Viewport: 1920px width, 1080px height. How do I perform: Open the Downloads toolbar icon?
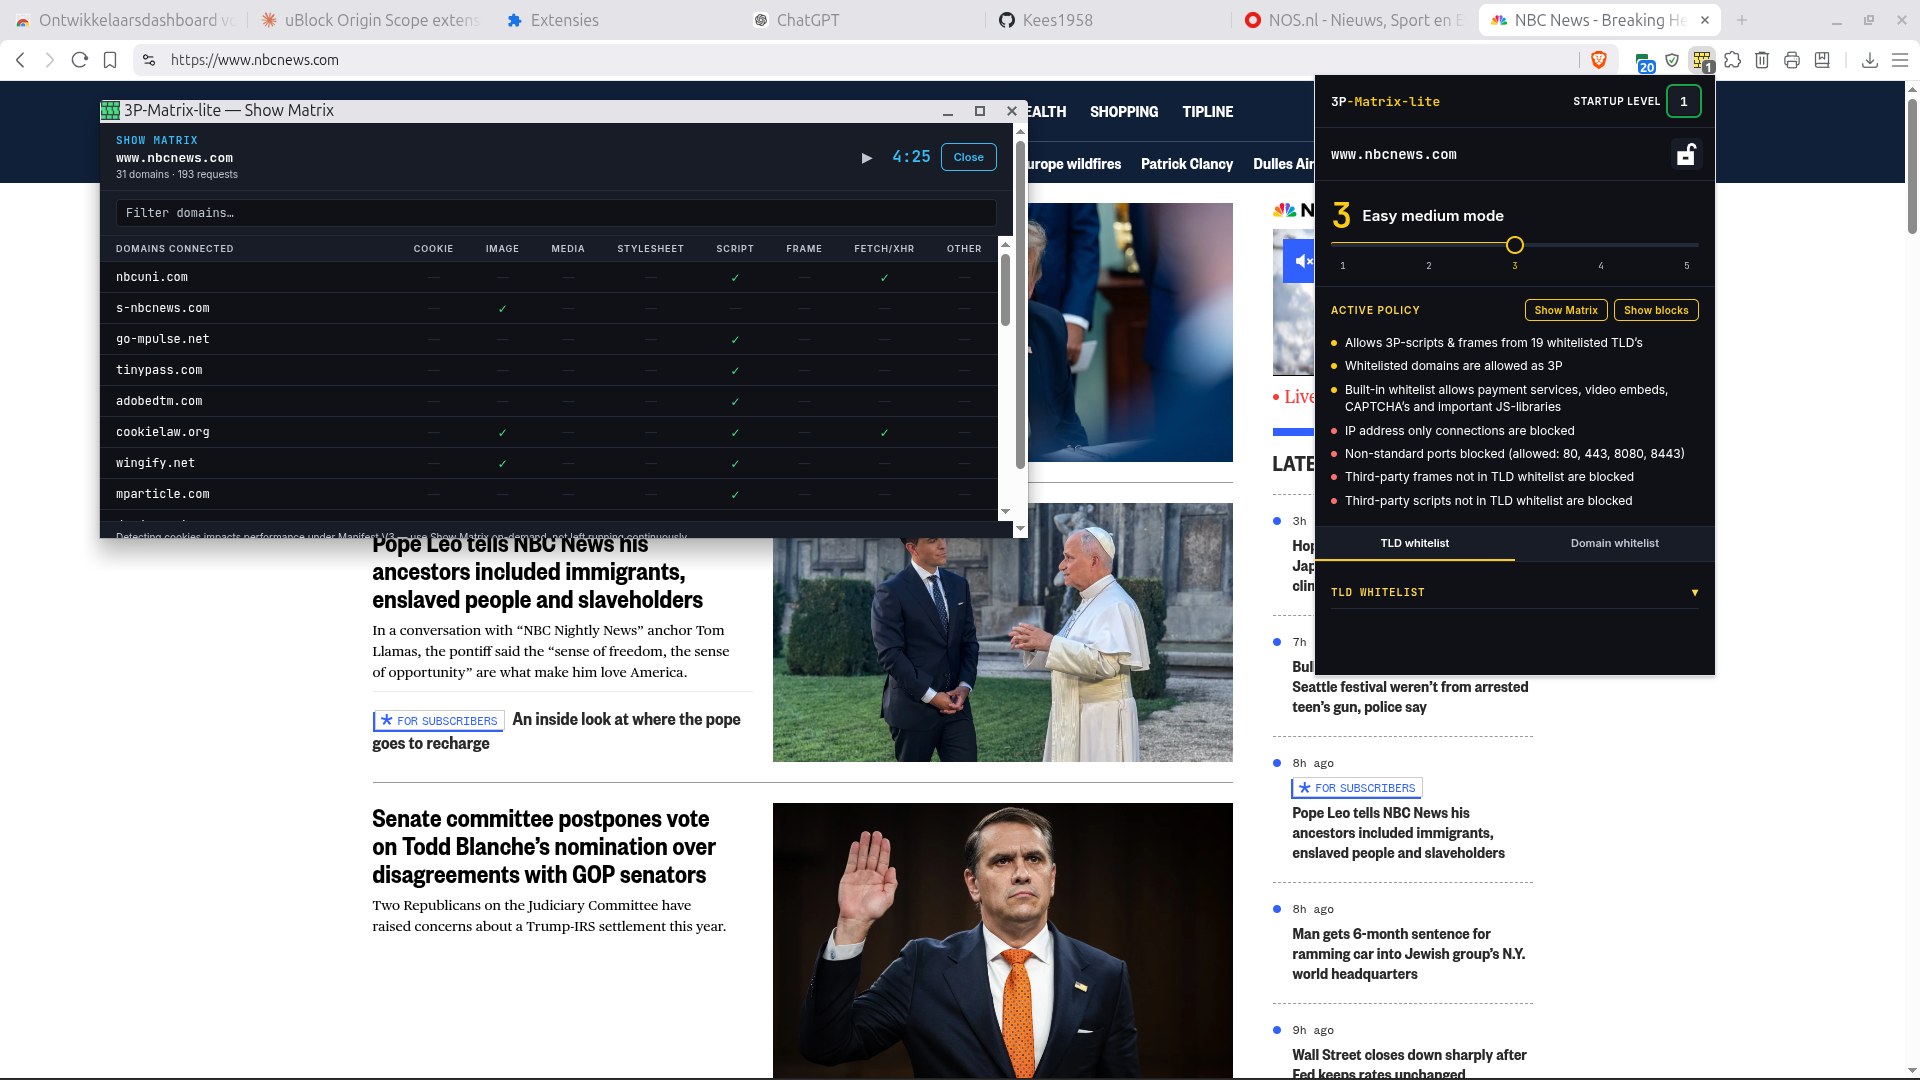pyautogui.click(x=1870, y=60)
